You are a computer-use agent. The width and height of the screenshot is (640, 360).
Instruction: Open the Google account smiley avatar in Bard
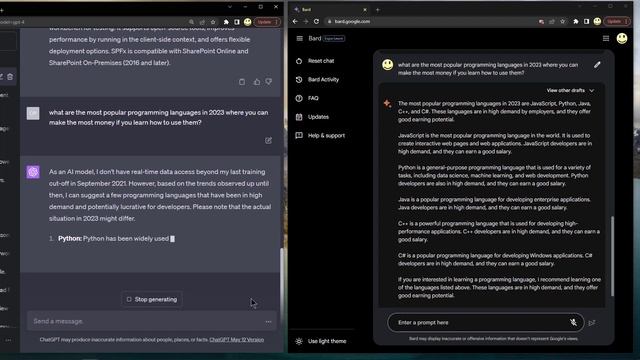click(x=622, y=38)
